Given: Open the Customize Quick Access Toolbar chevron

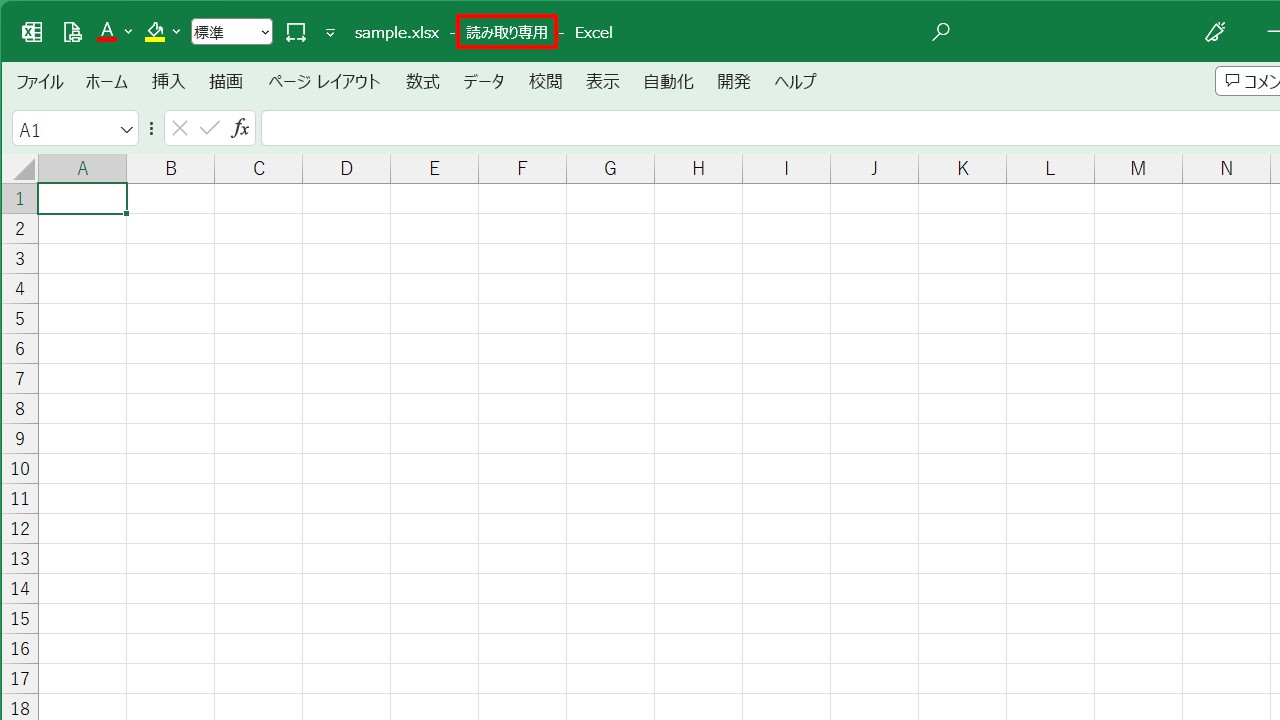Looking at the screenshot, I should (x=330, y=32).
